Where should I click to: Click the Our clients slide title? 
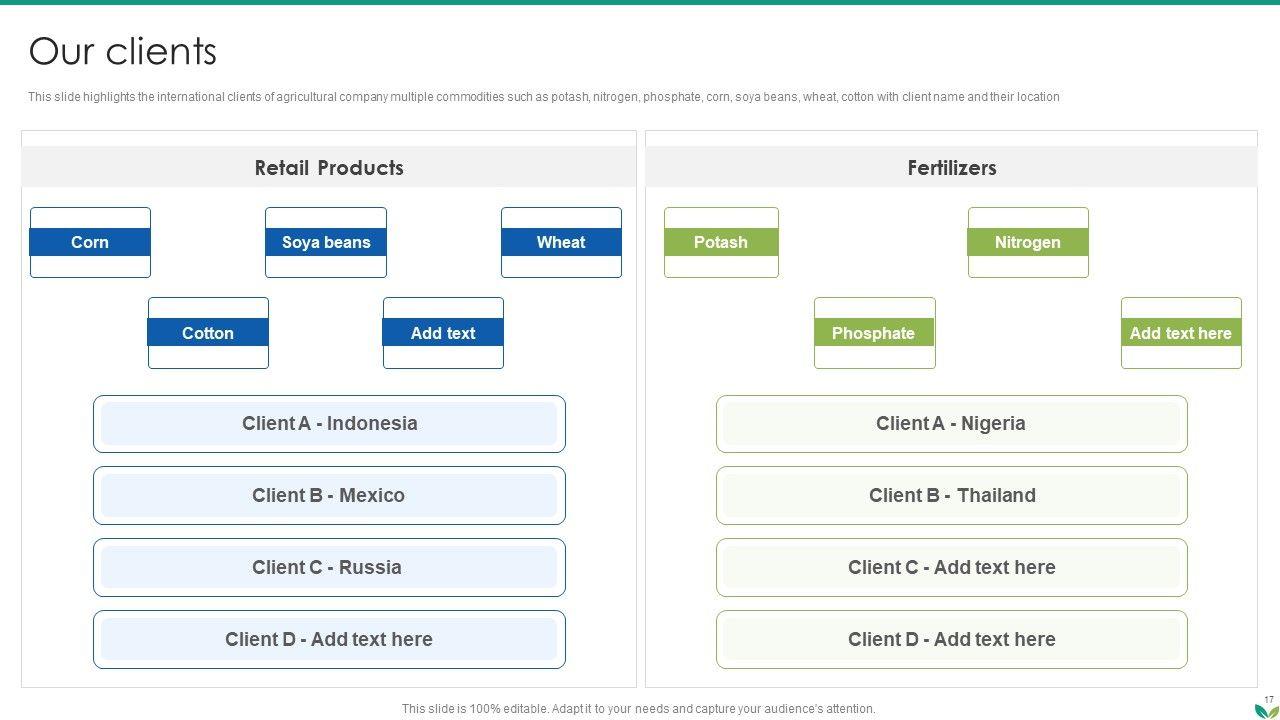[123, 52]
